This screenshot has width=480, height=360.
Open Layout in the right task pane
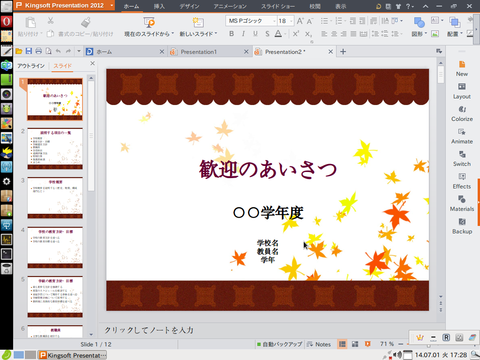[x=462, y=91]
